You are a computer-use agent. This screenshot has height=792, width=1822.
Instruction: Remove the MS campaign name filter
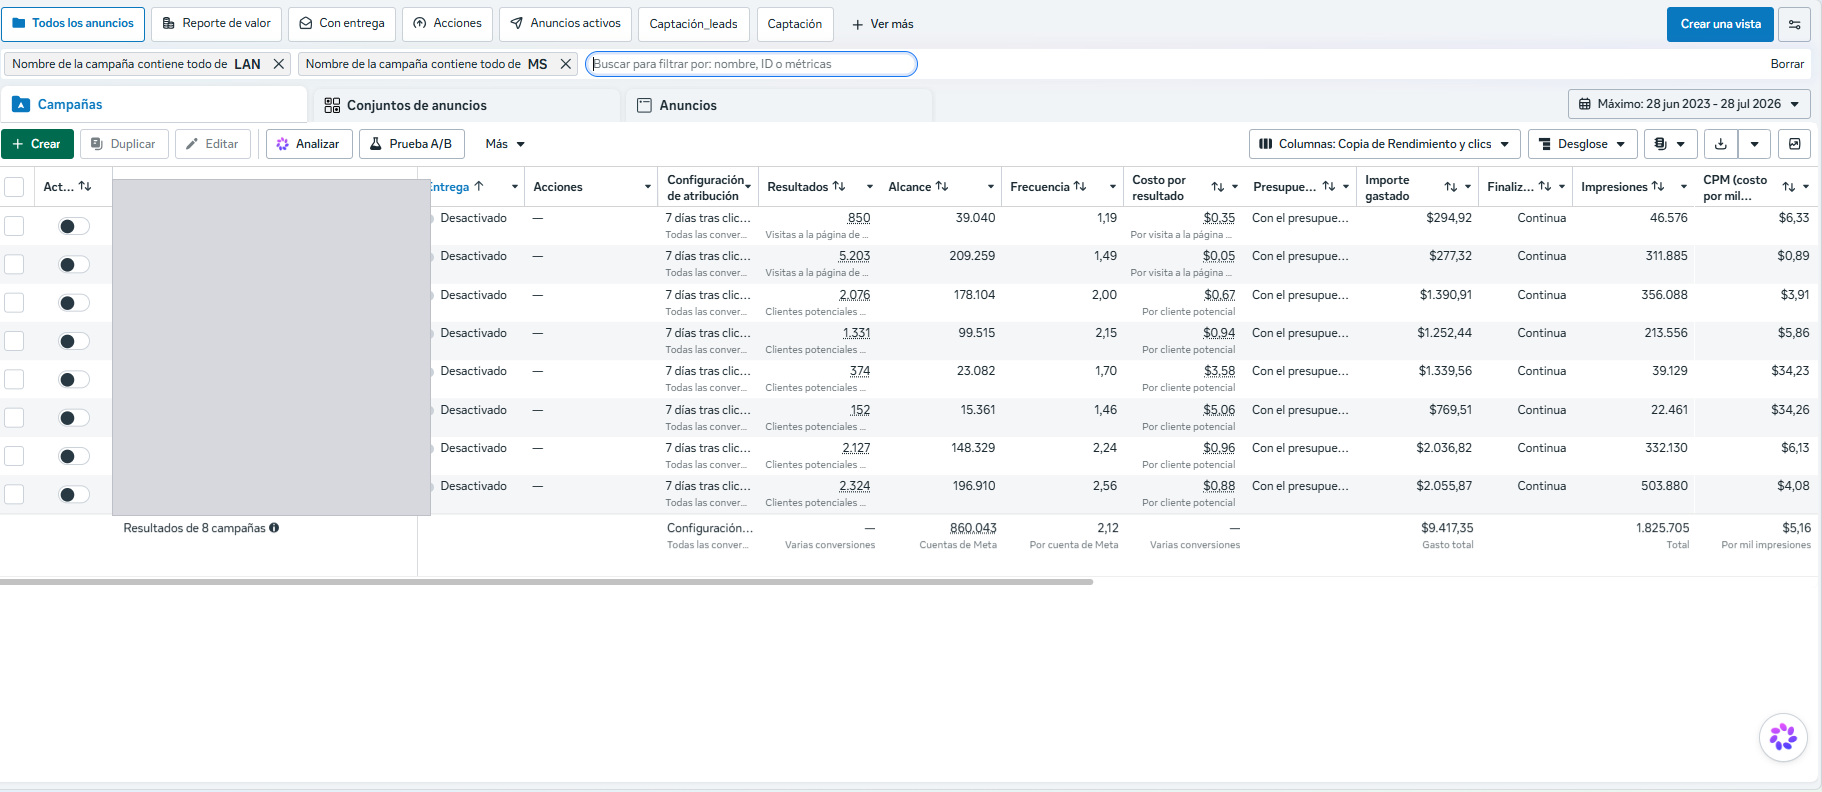coord(566,64)
